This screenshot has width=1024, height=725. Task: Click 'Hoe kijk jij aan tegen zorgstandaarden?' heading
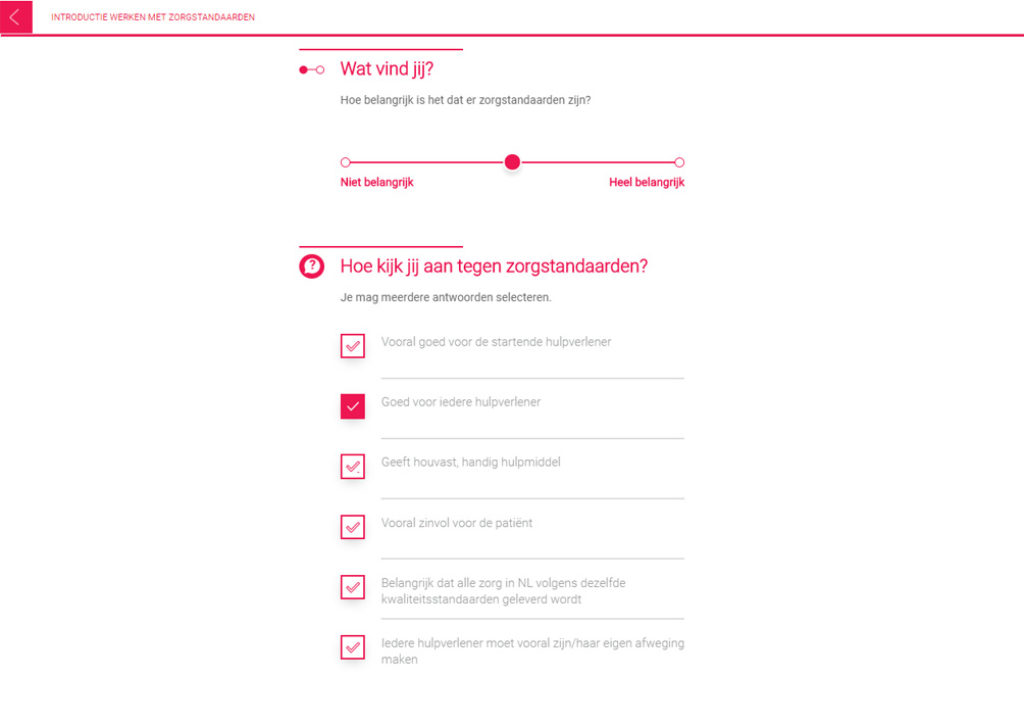pyautogui.click(x=494, y=266)
